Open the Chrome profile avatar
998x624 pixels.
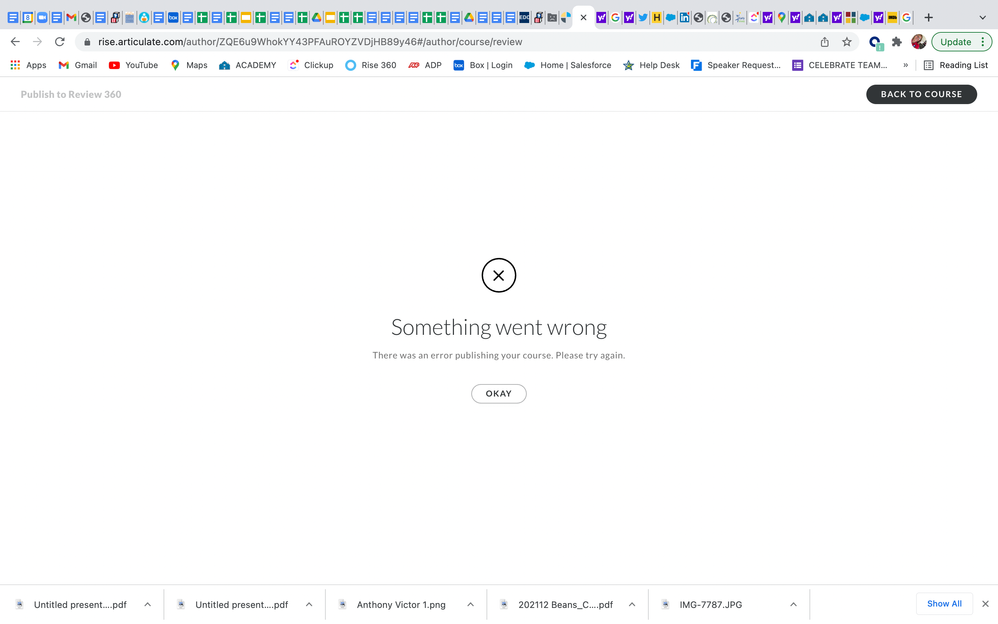[x=918, y=42]
